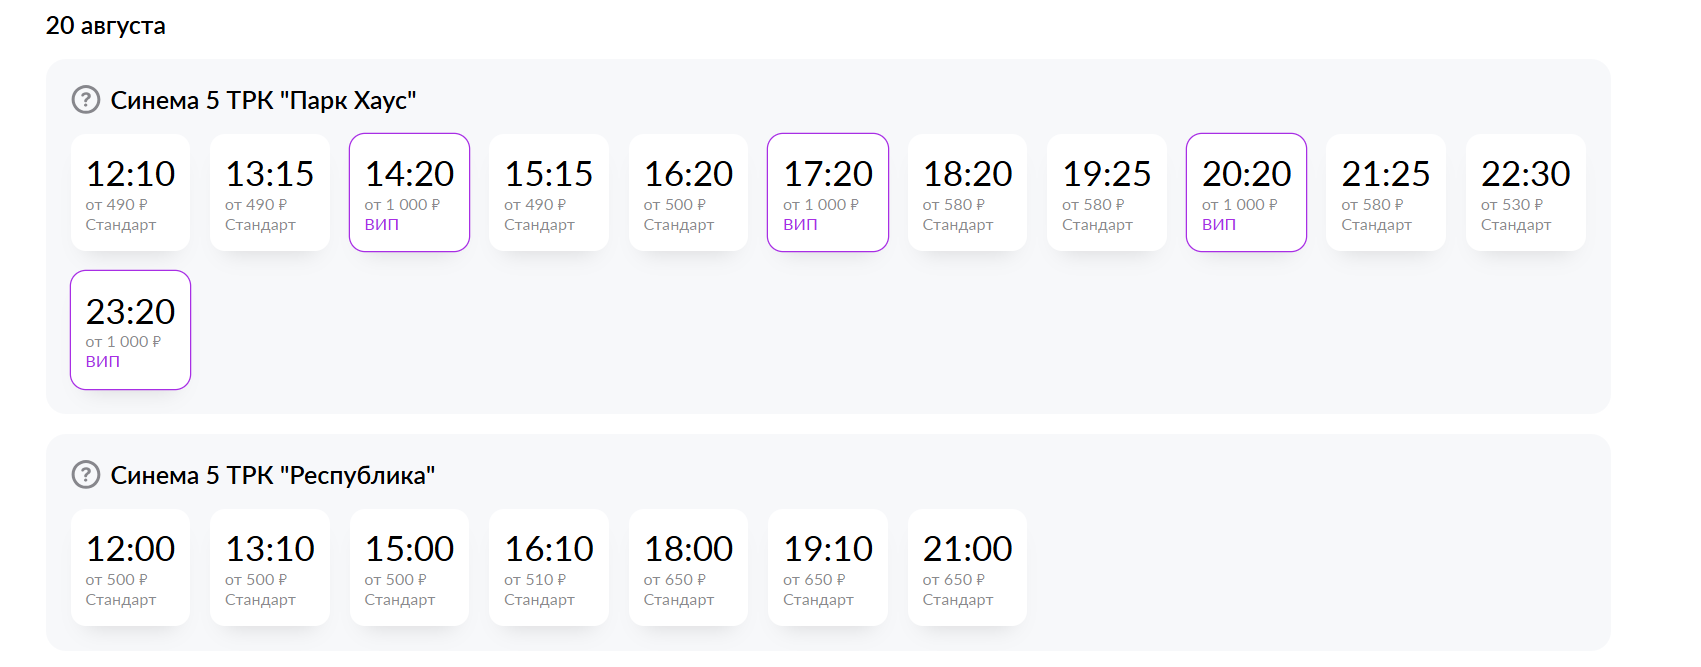Viewport: 1701px width, 667px height.
Task: Choose 18:20 Стандарт session
Action: (x=967, y=193)
